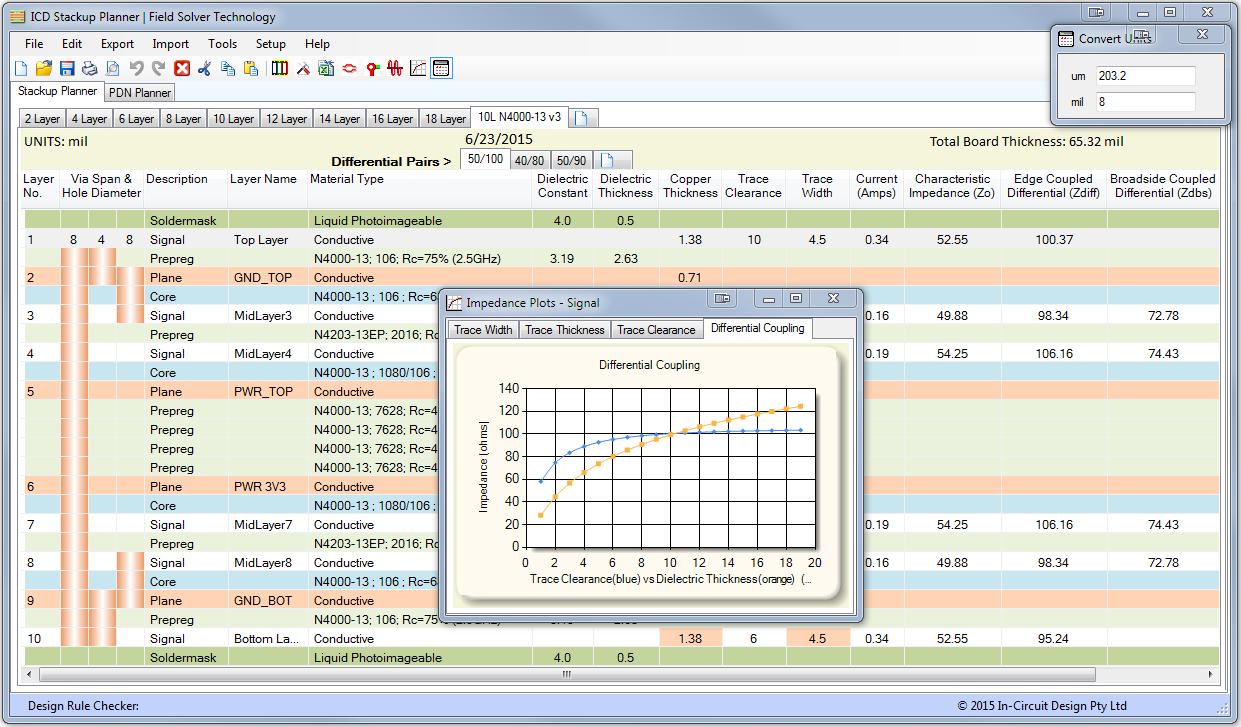Switch to Trace Thickness plot tab
The width and height of the screenshot is (1241, 727).
[x=565, y=330]
